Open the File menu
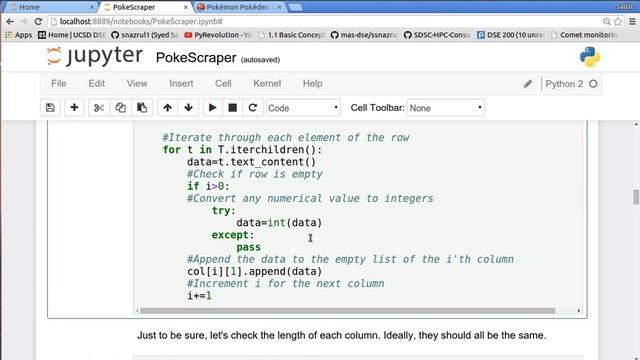640x360 pixels. click(59, 84)
